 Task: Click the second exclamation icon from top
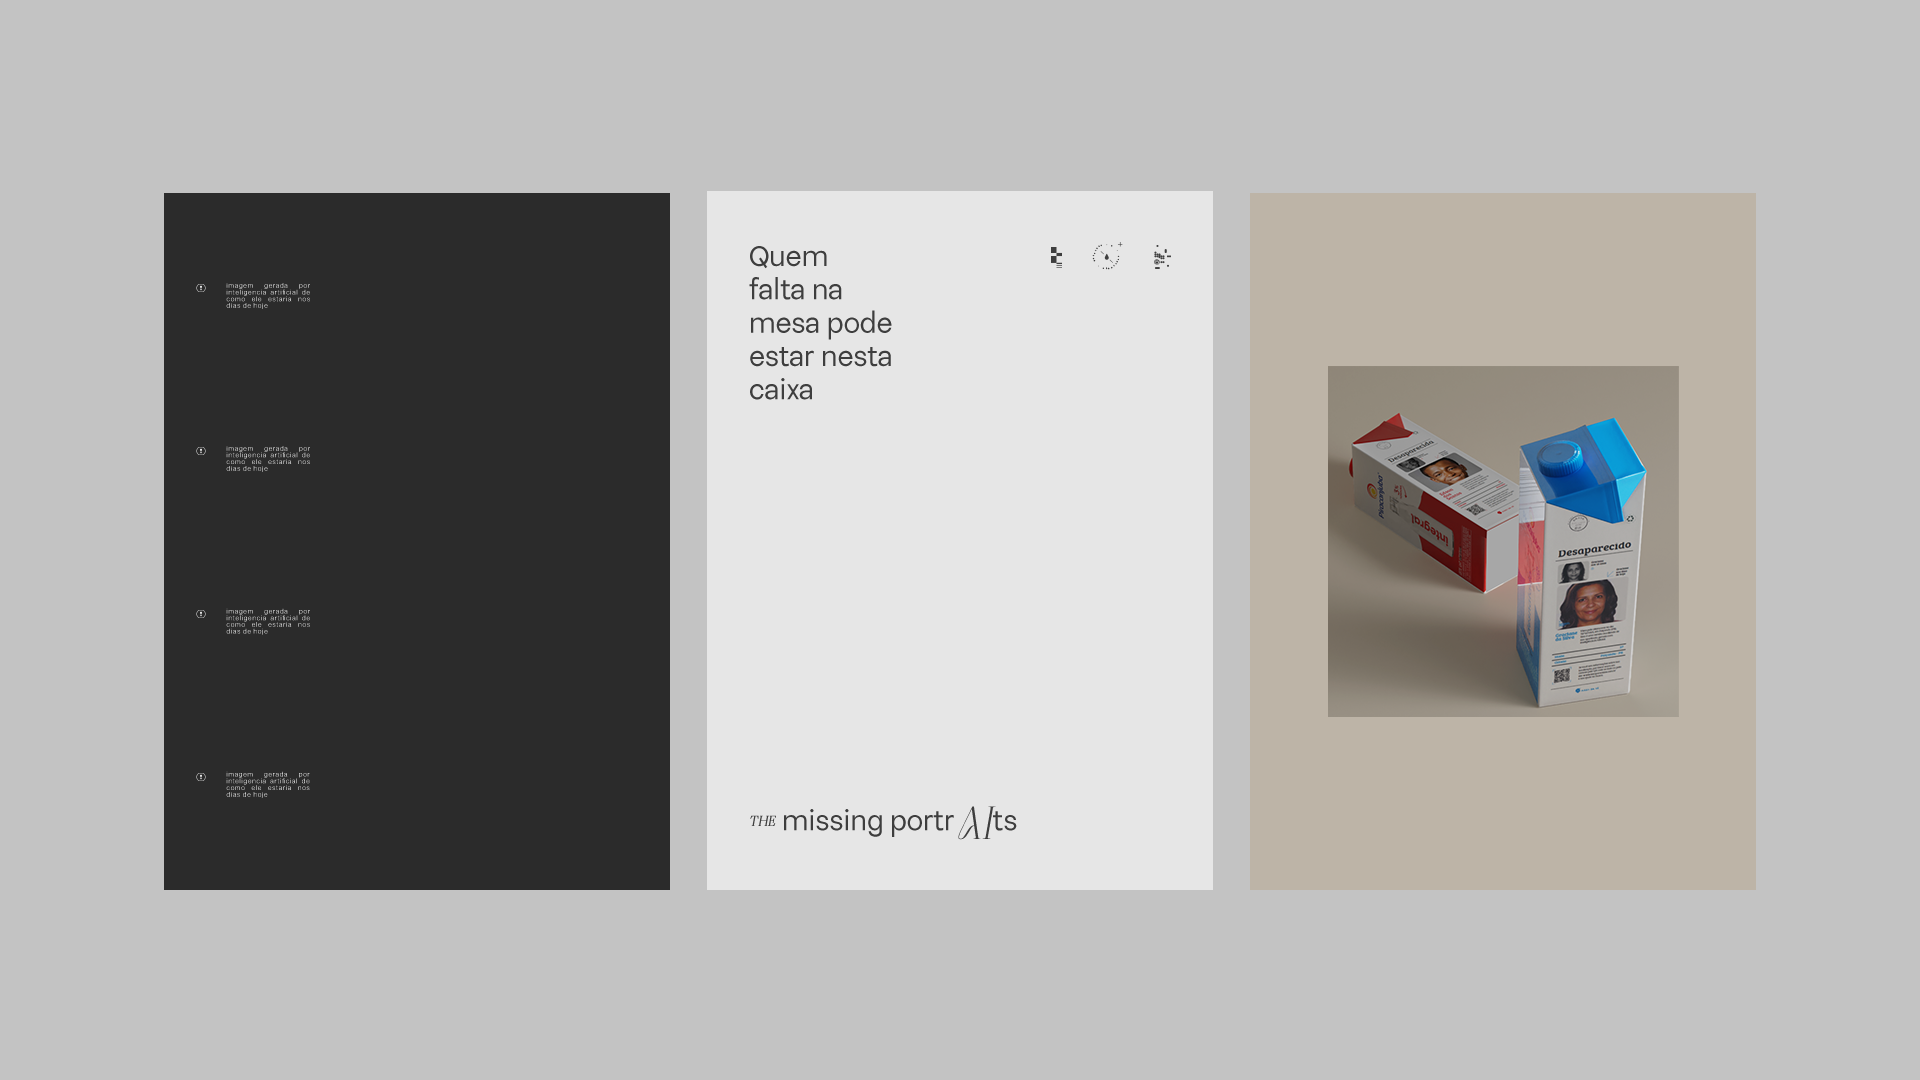(201, 451)
